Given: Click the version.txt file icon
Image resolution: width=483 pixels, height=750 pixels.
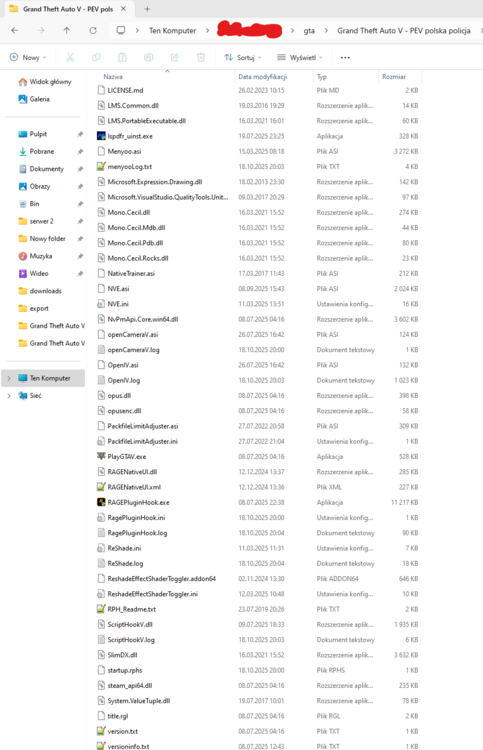Looking at the screenshot, I should 101,731.
